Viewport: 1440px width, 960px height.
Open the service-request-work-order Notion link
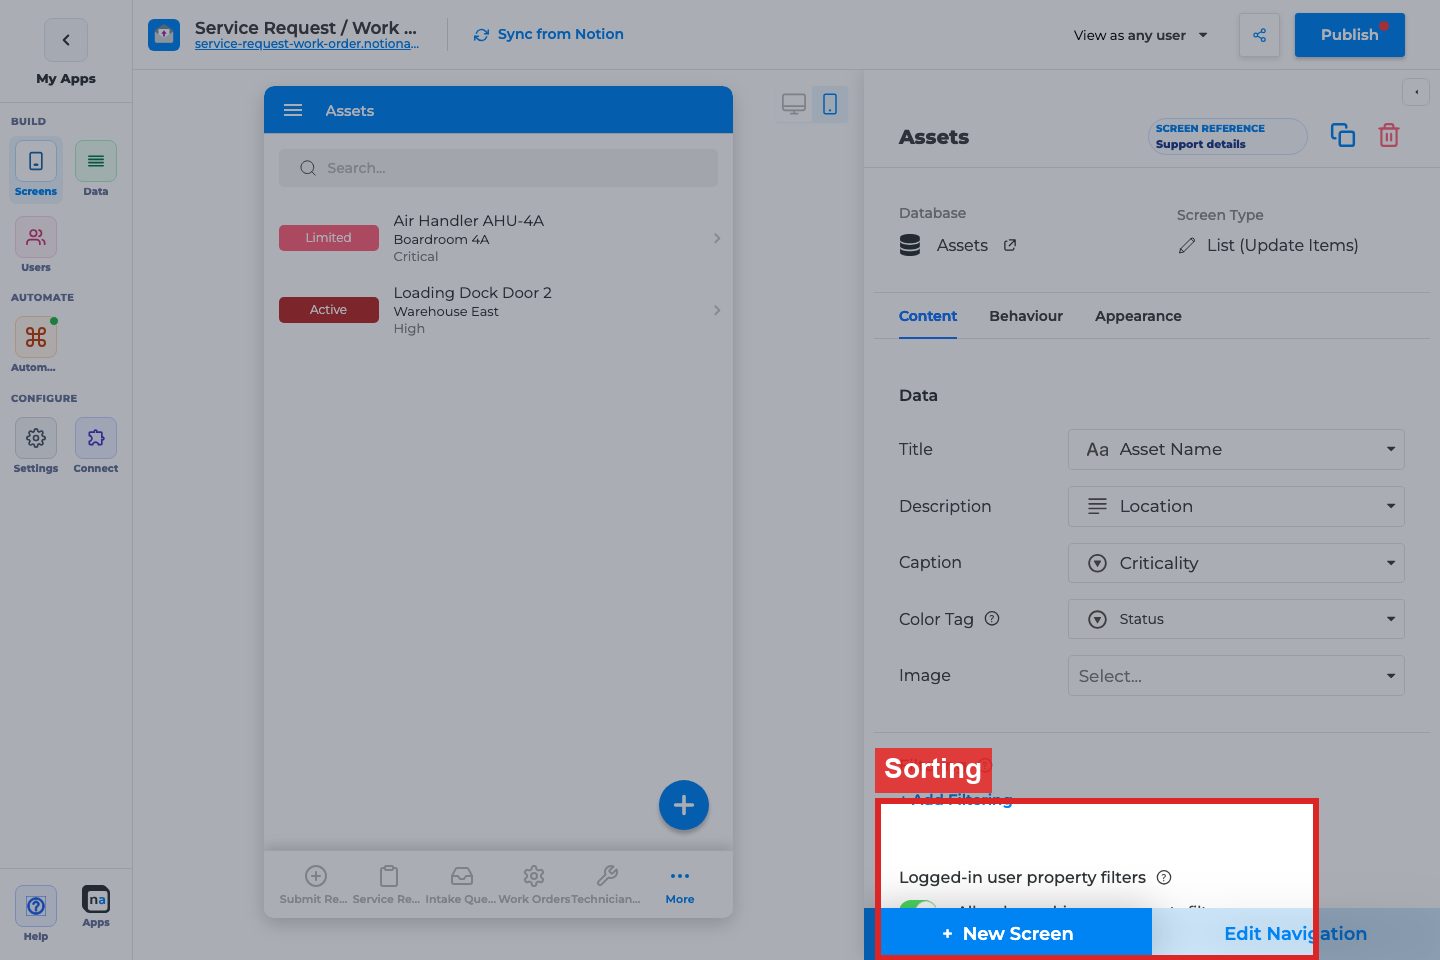[x=307, y=44]
